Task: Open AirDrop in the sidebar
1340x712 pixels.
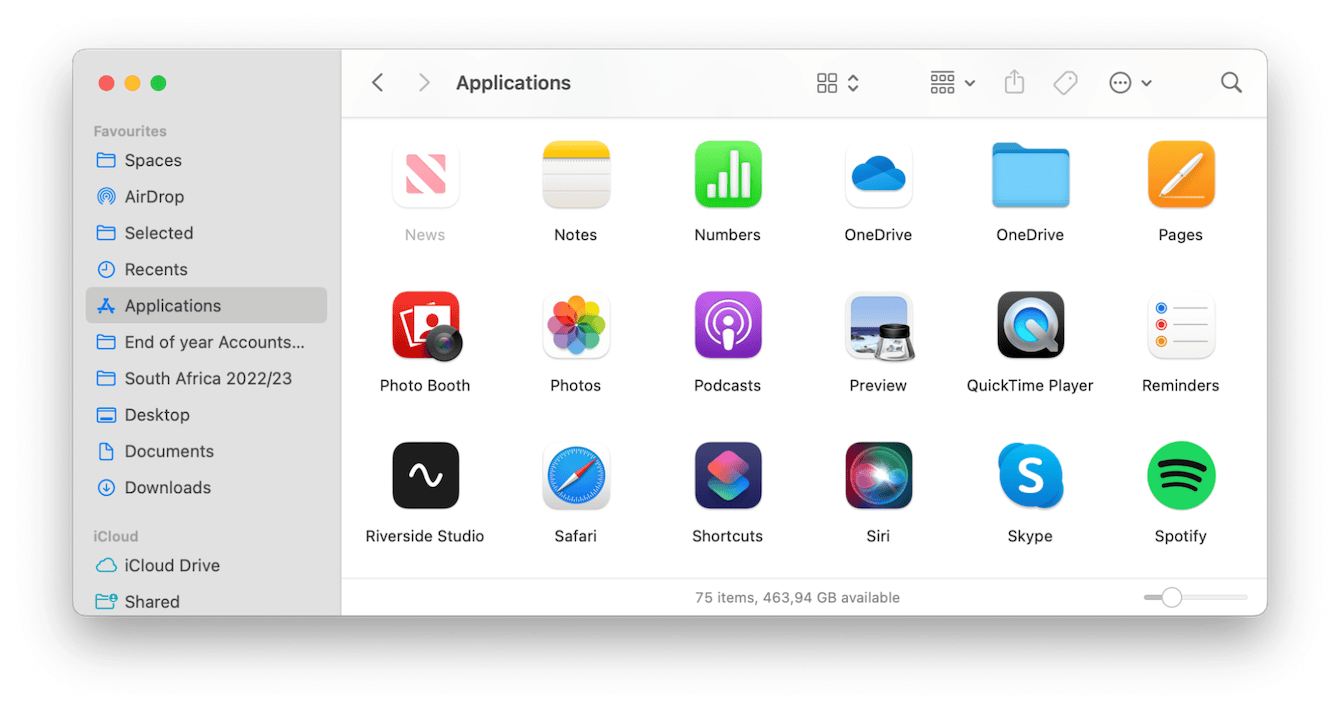Action: (206, 197)
